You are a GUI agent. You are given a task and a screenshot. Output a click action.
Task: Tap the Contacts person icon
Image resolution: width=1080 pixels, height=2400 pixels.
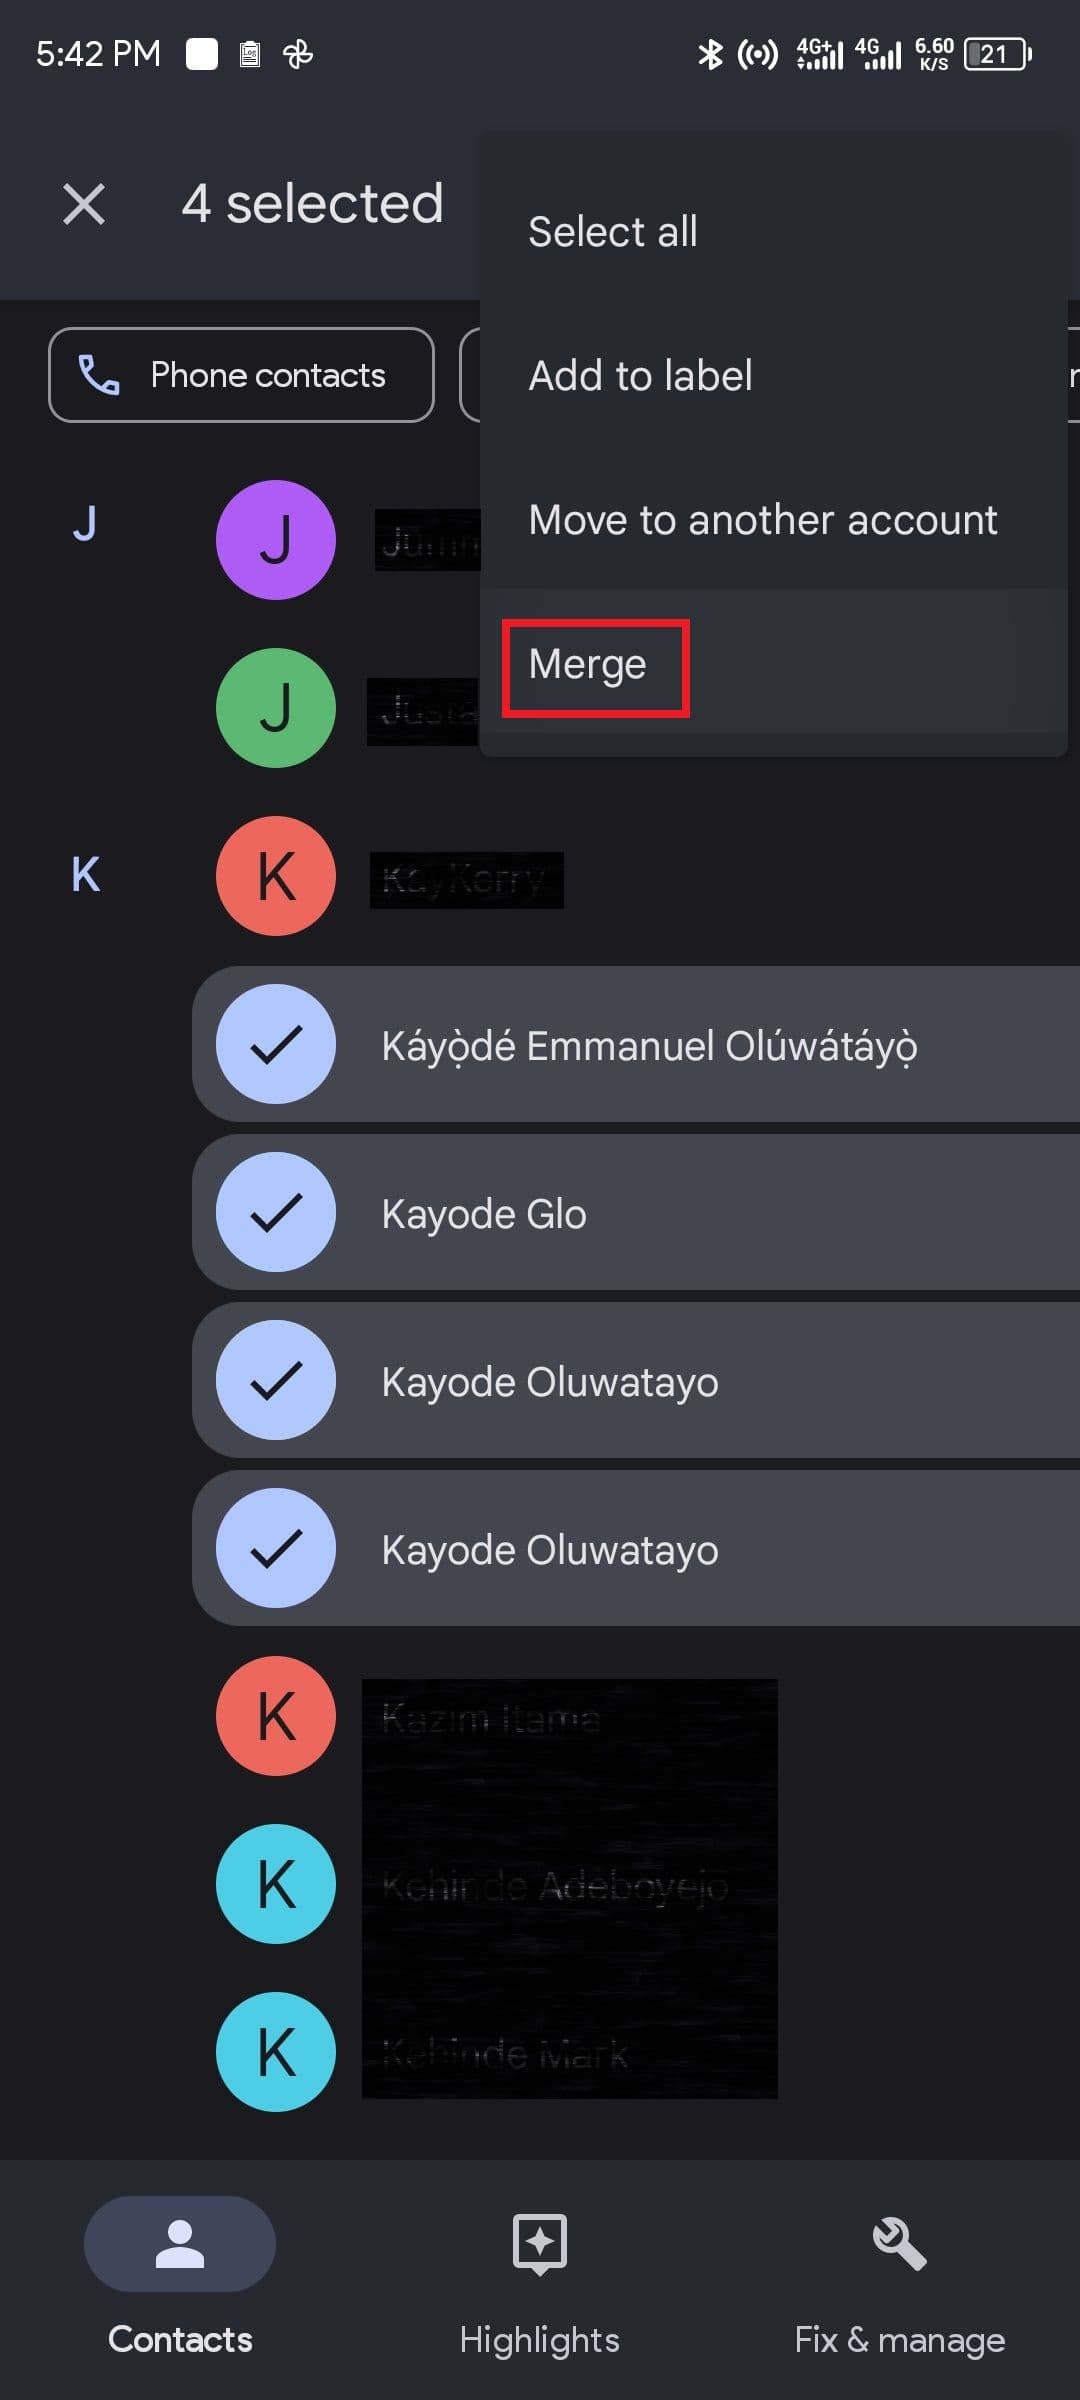[180, 2242]
